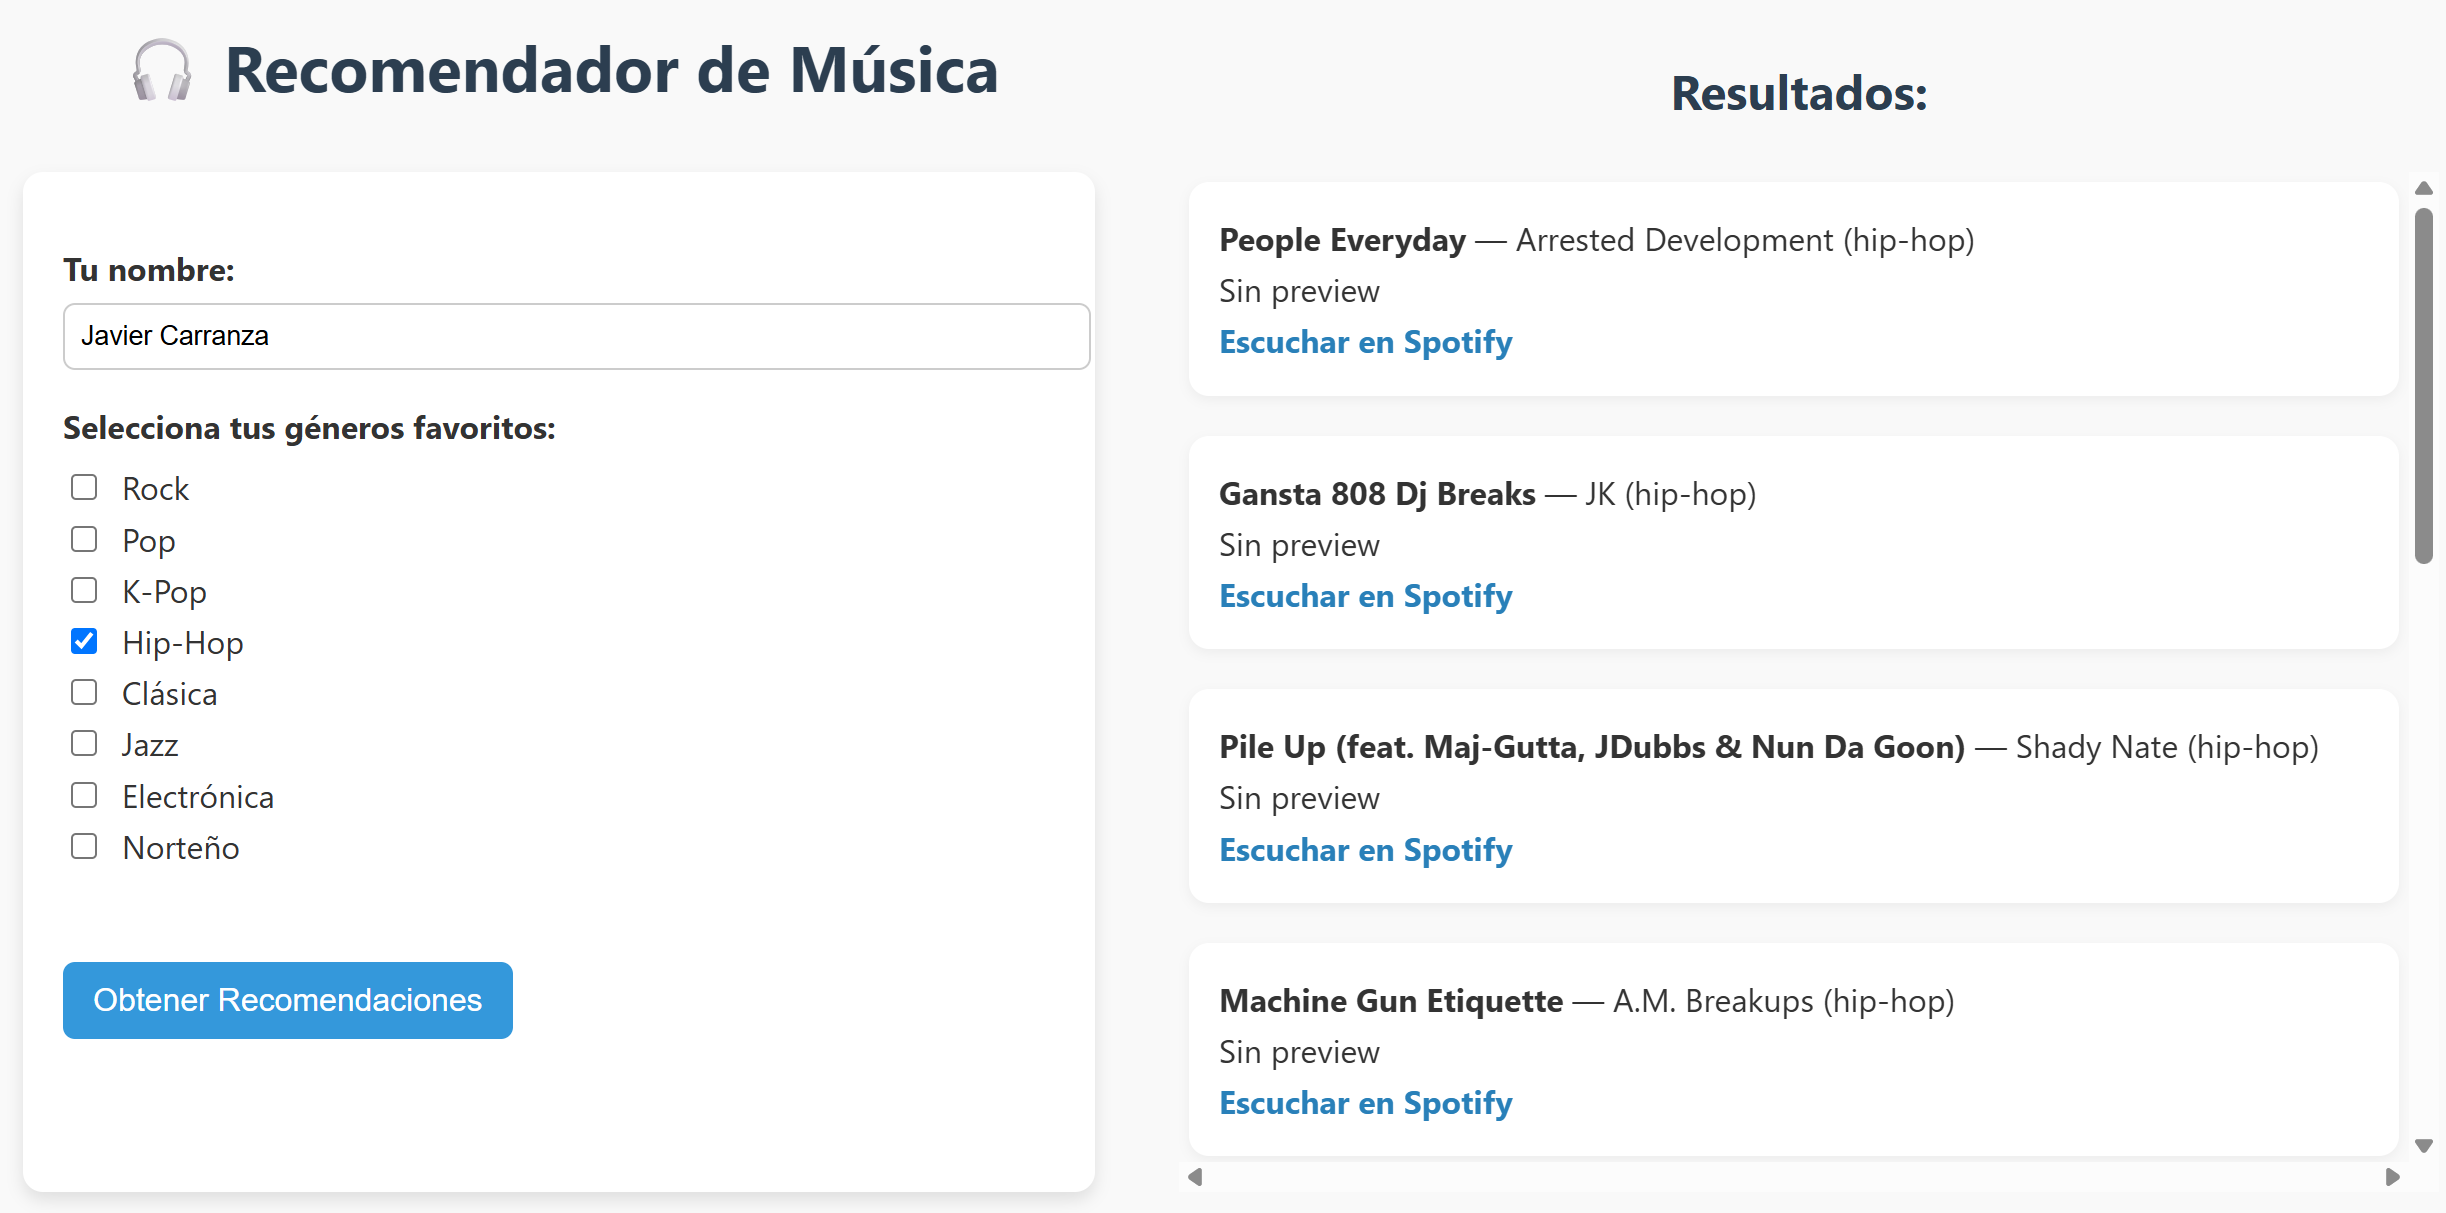Open Spotify link for Pile Up

(1365, 849)
